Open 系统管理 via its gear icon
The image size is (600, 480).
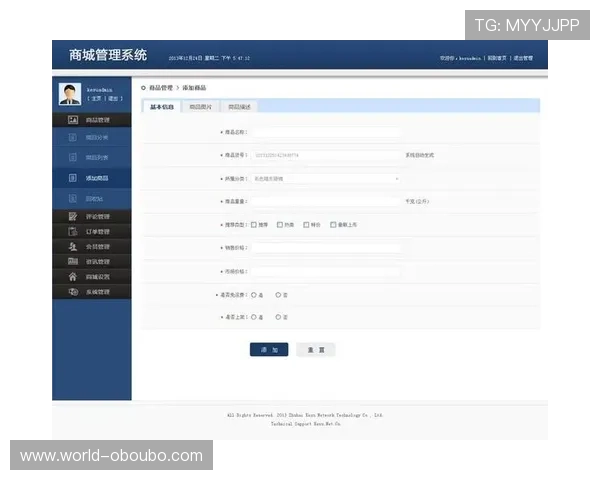73,292
